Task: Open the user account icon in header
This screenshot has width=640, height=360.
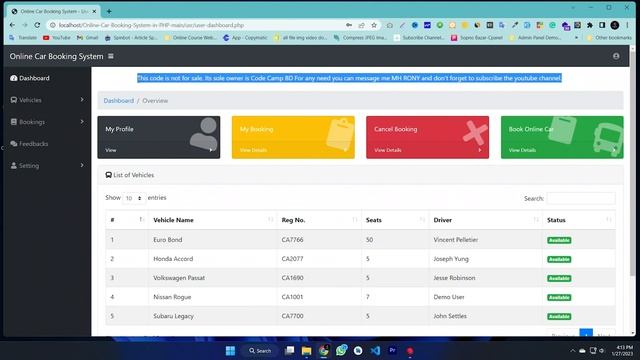Action: click(x=616, y=56)
